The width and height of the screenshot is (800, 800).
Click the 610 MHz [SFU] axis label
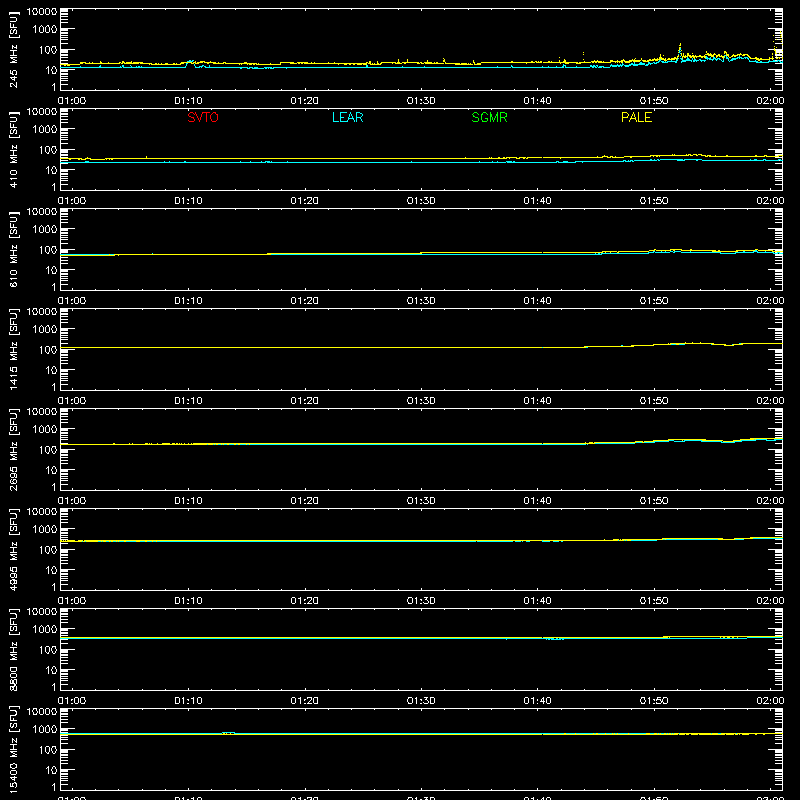14,249
